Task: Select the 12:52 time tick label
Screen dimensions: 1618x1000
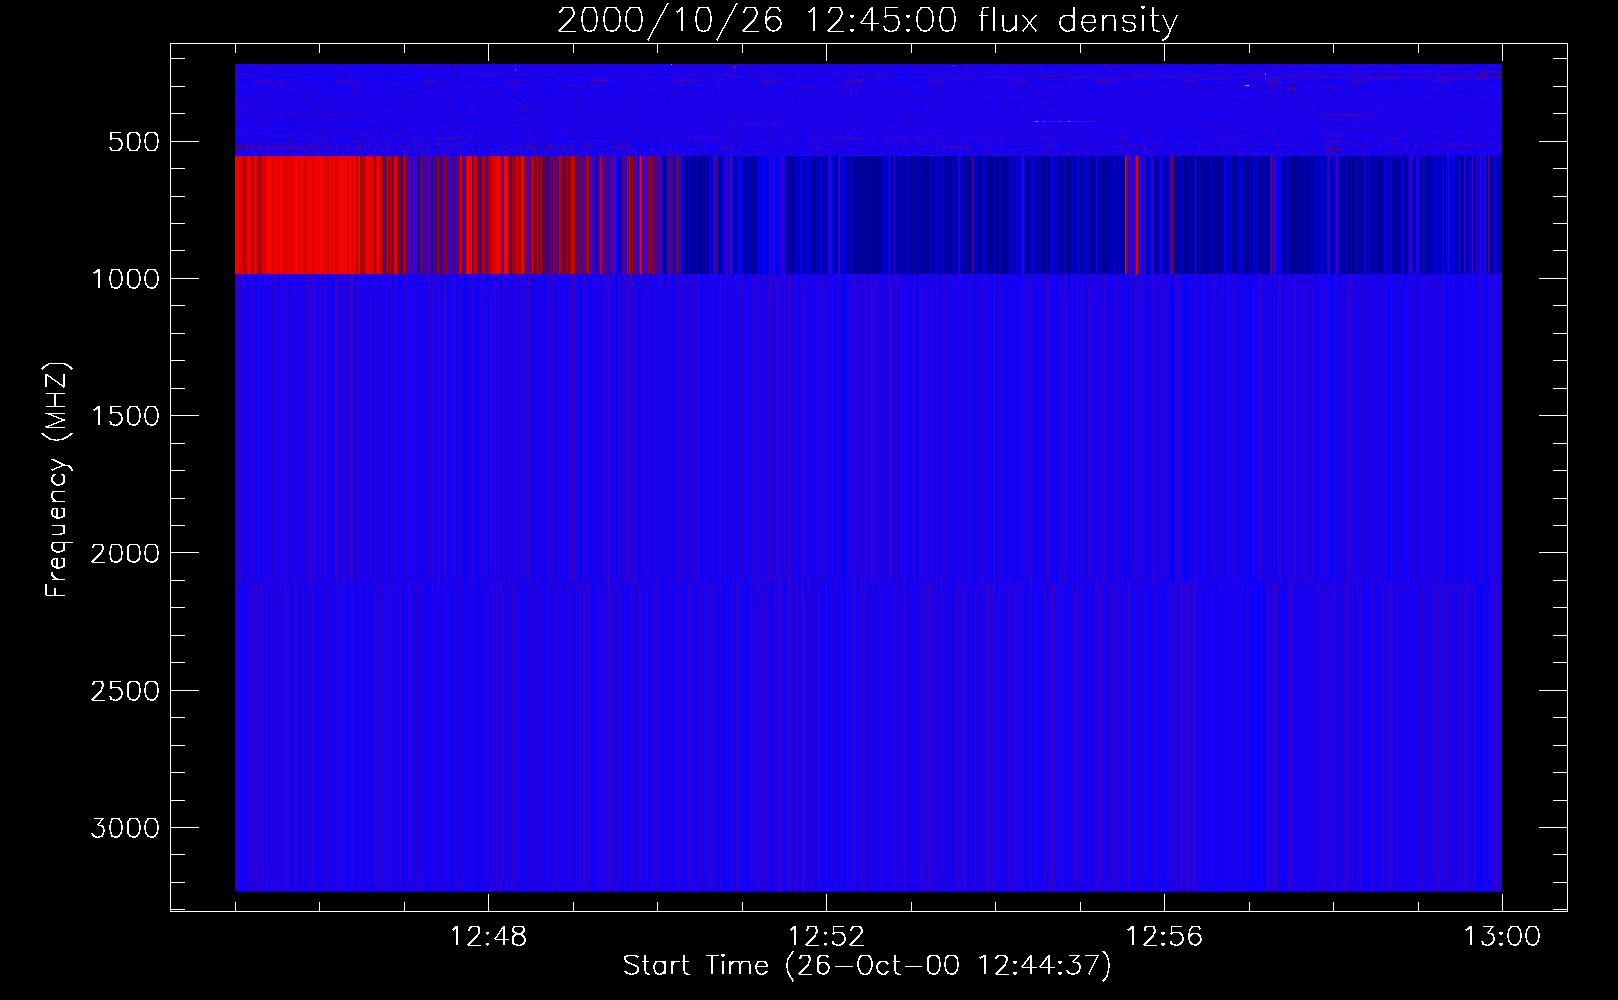Action: [826, 937]
